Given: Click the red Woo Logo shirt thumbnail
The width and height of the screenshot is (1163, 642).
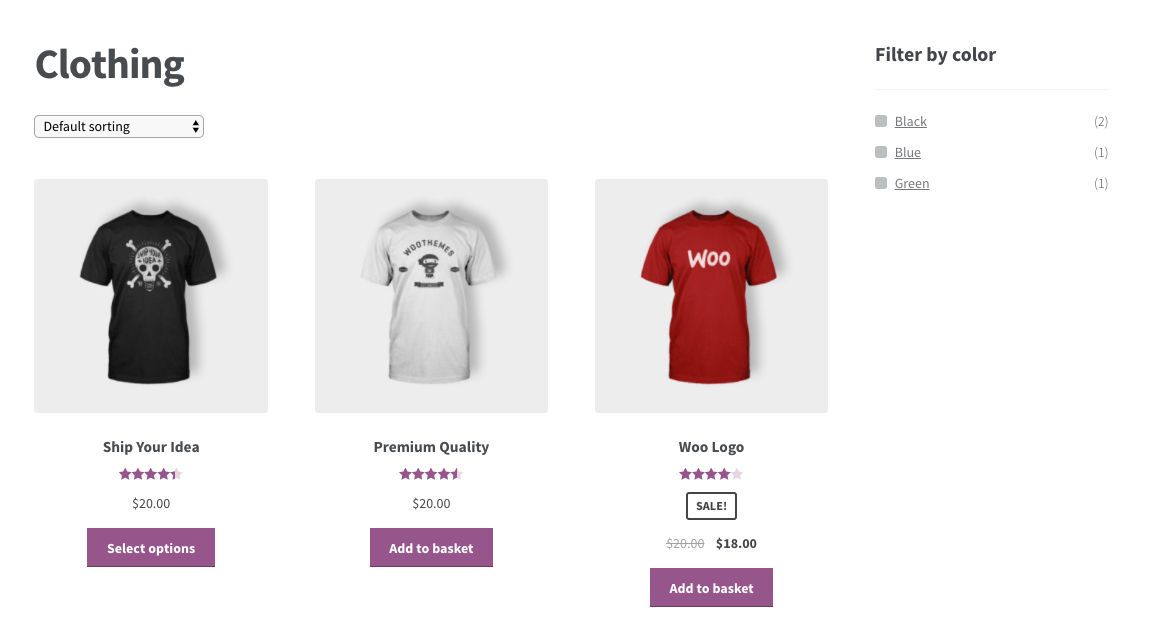Looking at the screenshot, I should (x=711, y=295).
